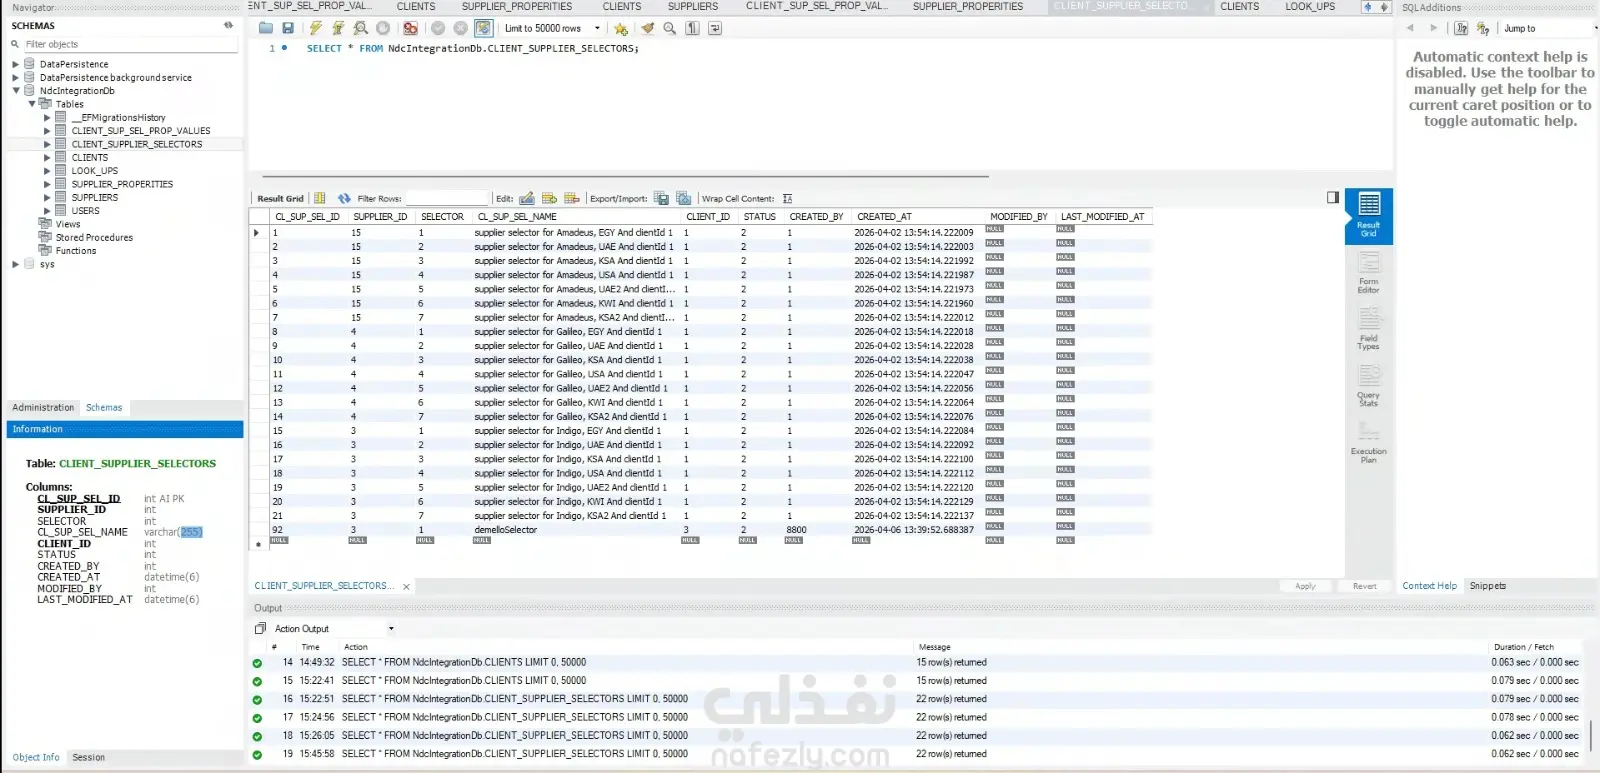Image resolution: width=1600 pixels, height=773 pixels.
Task: Sort by CL_SUP_SEL_NAME column header
Action: click(x=517, y=216)
